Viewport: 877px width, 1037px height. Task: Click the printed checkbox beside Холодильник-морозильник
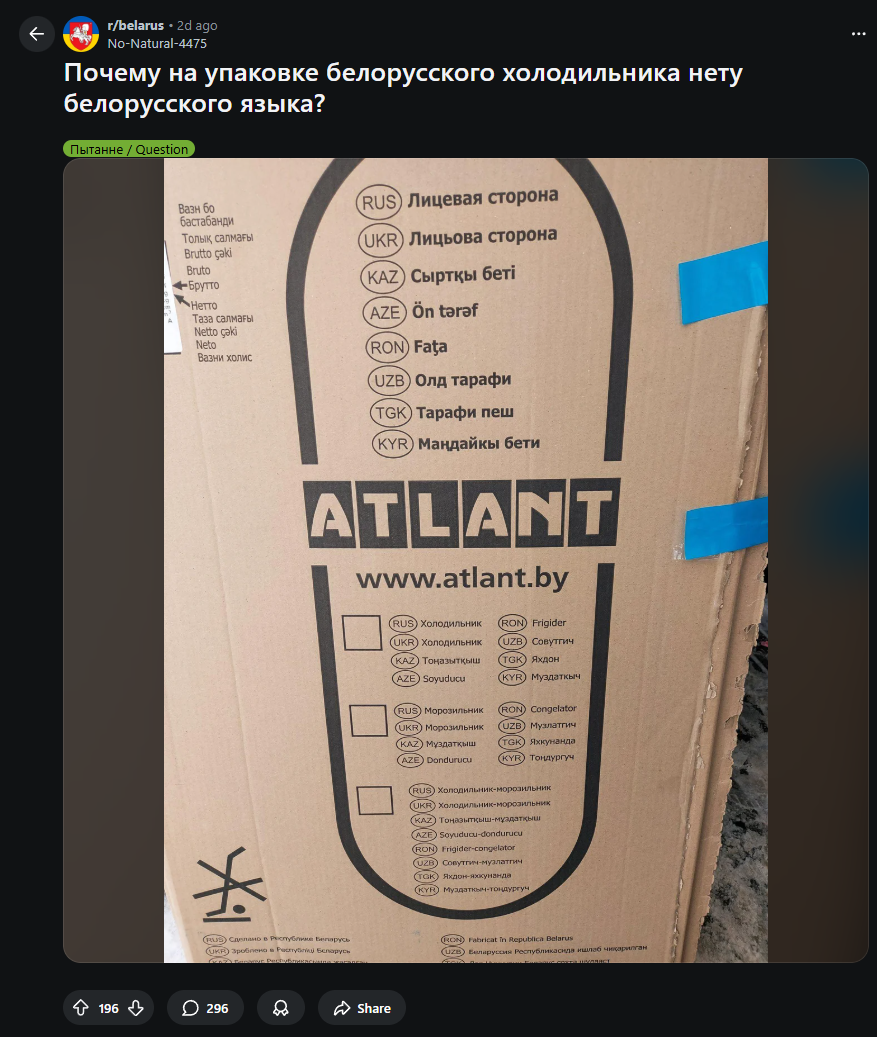[375, 800]
